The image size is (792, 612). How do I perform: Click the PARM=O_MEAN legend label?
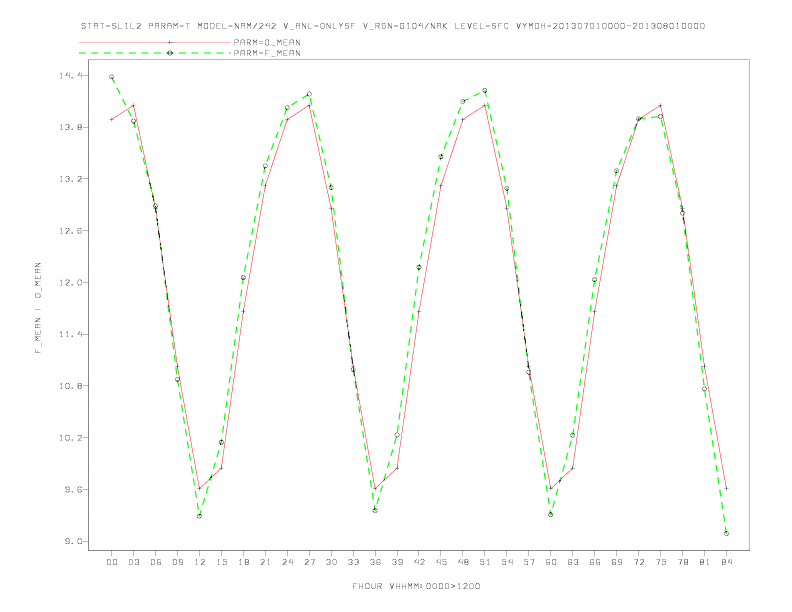(x=267, y=42)
